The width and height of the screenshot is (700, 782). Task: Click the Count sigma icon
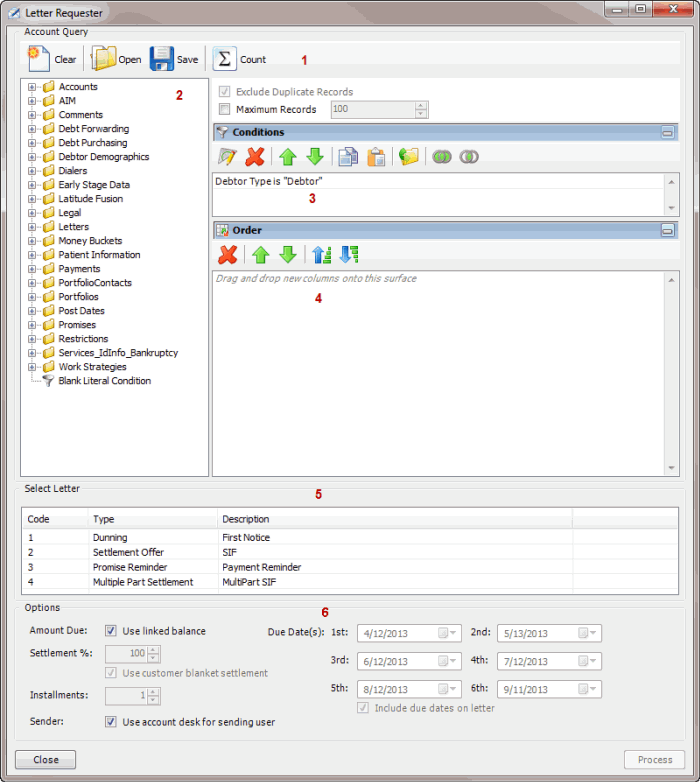click(x=224, y=59)
